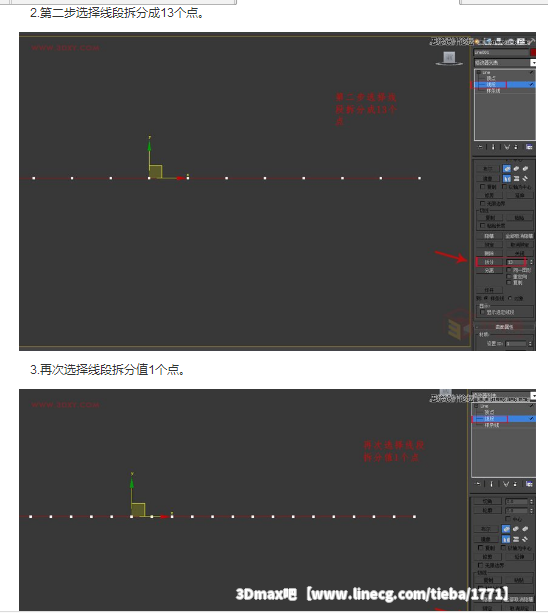Image resolution: width=548 pixels, height=613 pixels.
Task: Click the ViewCube in the upper screenshot
Action: [449, 58]
